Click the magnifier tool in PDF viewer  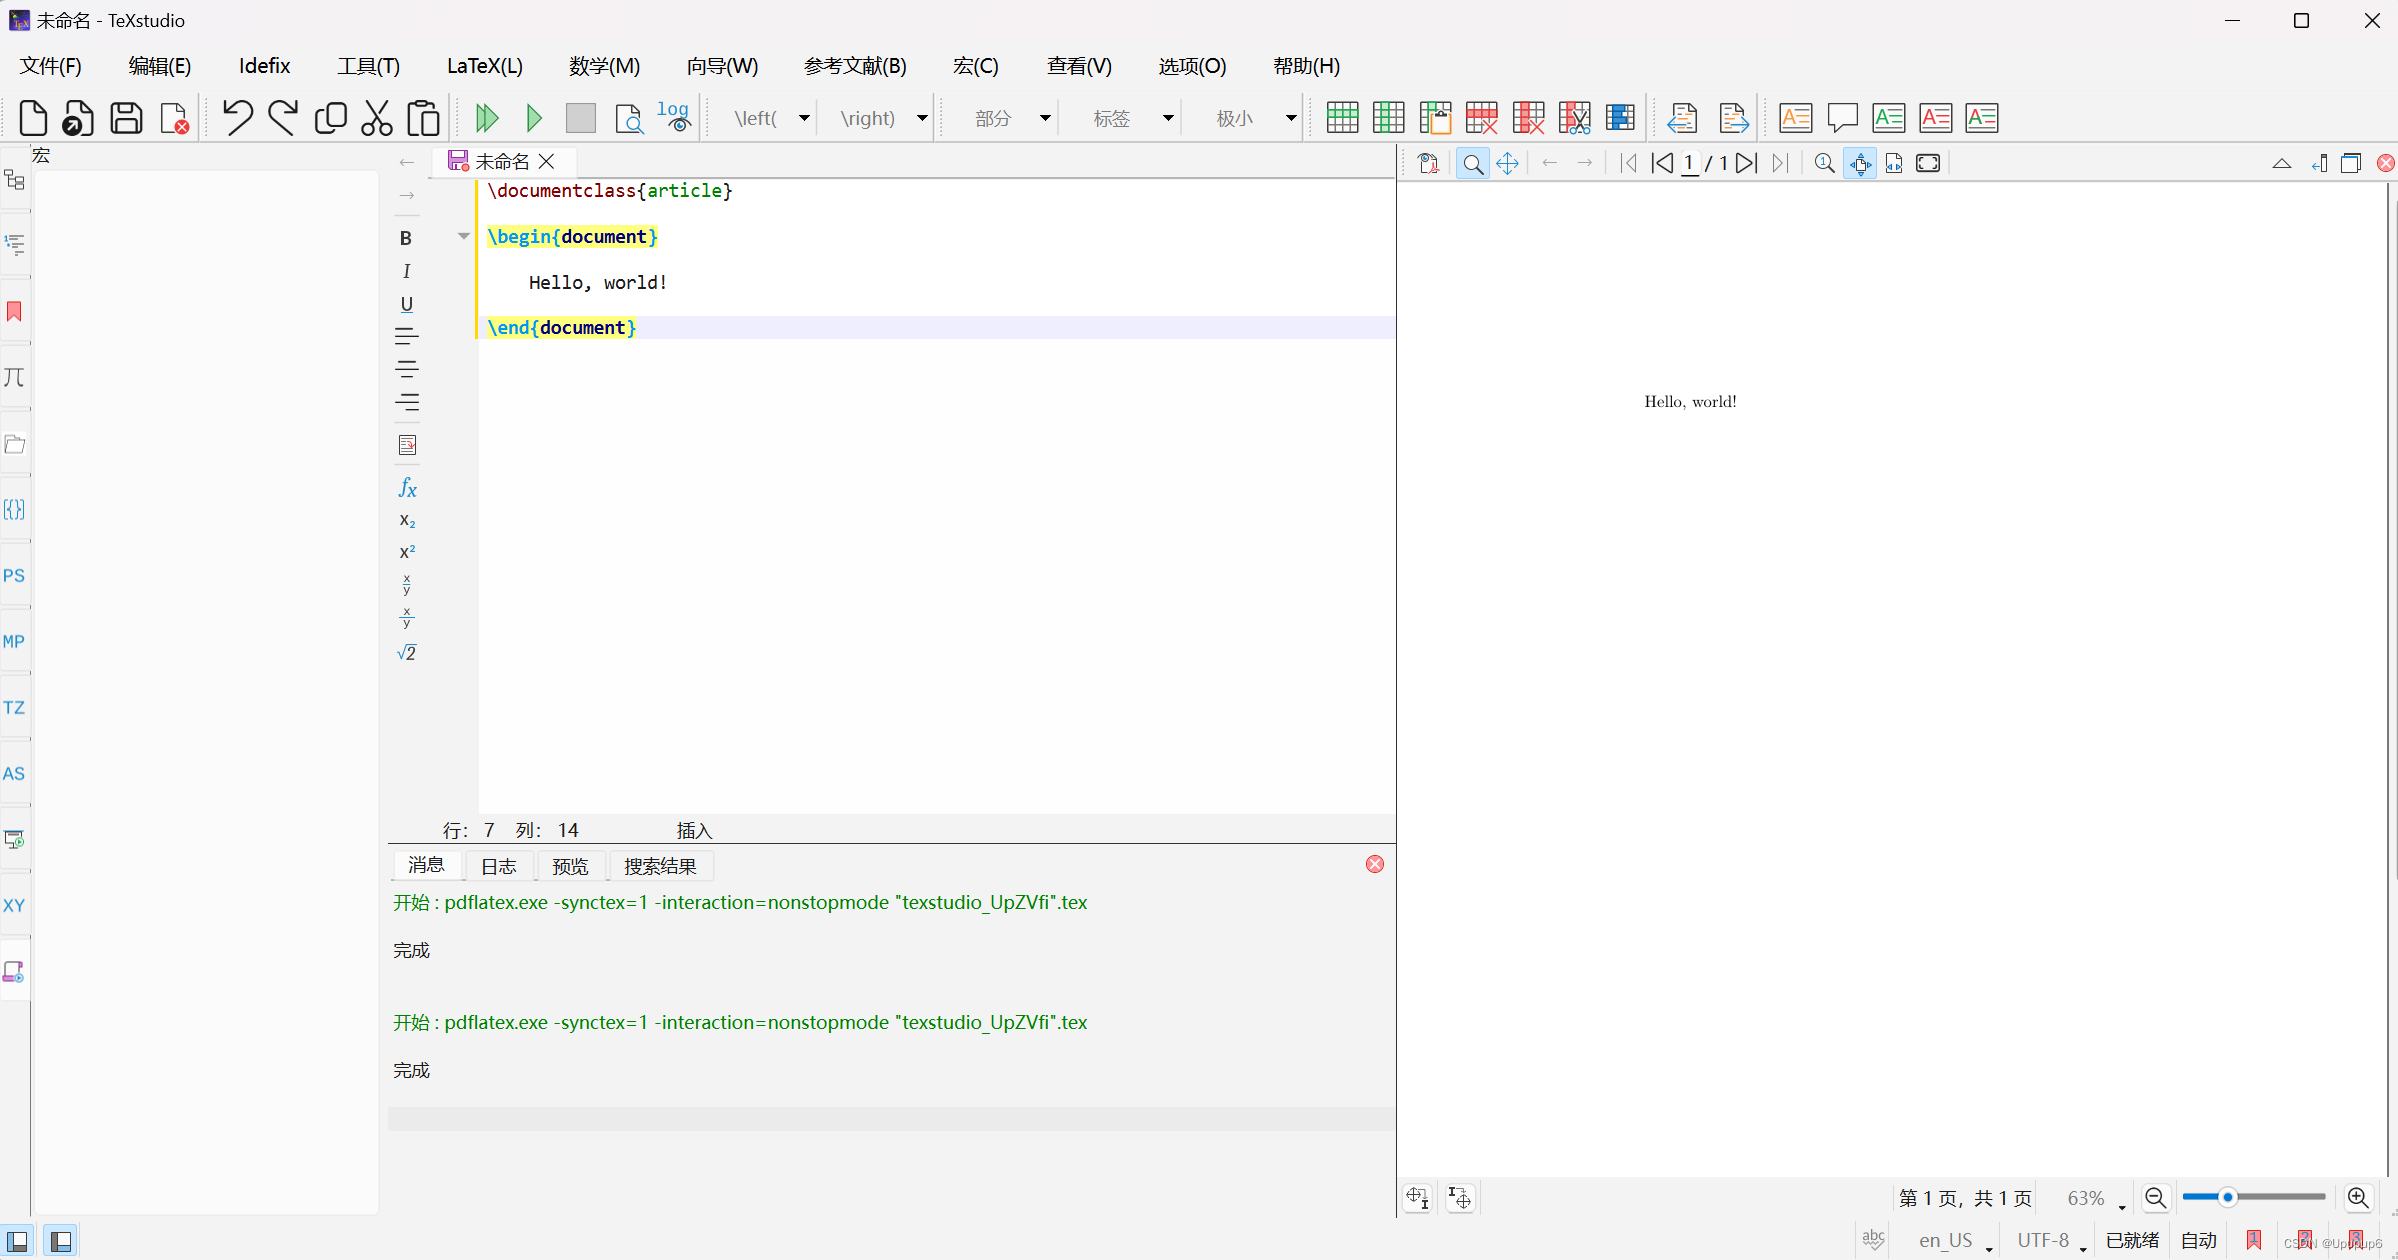1473,163
